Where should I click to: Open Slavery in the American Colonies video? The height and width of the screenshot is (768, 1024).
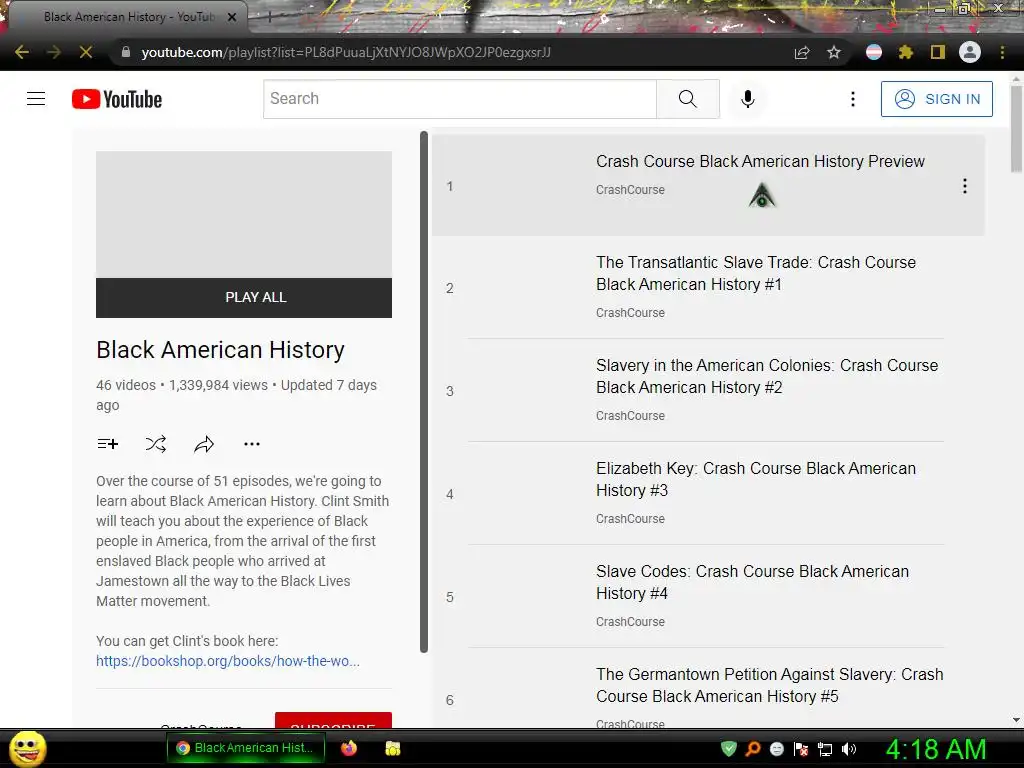[767, 376]
